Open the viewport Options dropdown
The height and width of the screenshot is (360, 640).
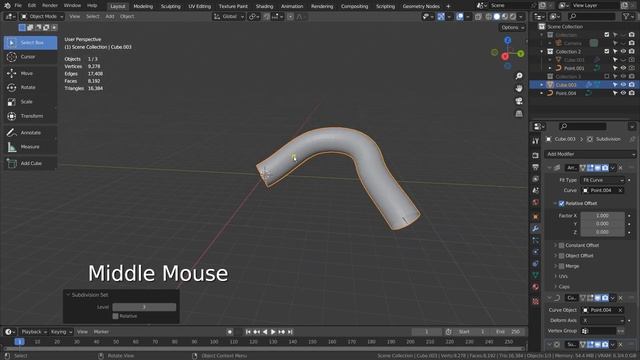[x=512, y=27]
